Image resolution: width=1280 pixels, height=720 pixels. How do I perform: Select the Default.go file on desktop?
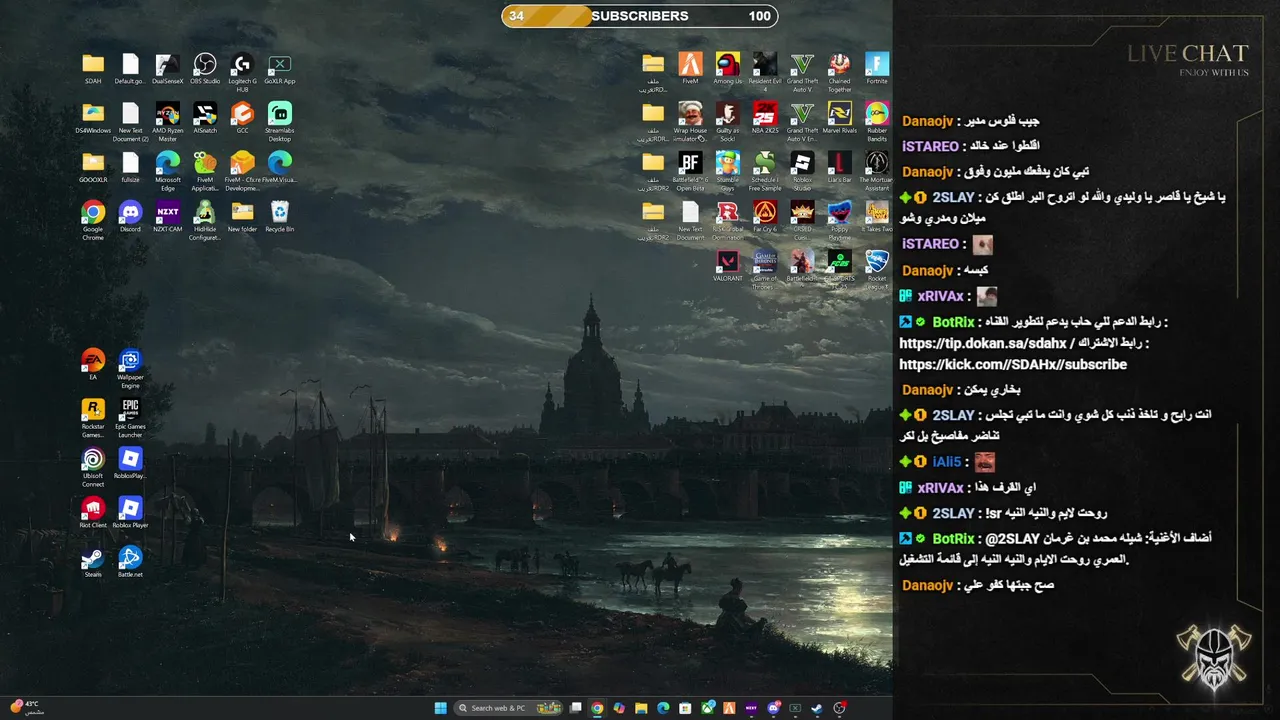coord(130,69)
